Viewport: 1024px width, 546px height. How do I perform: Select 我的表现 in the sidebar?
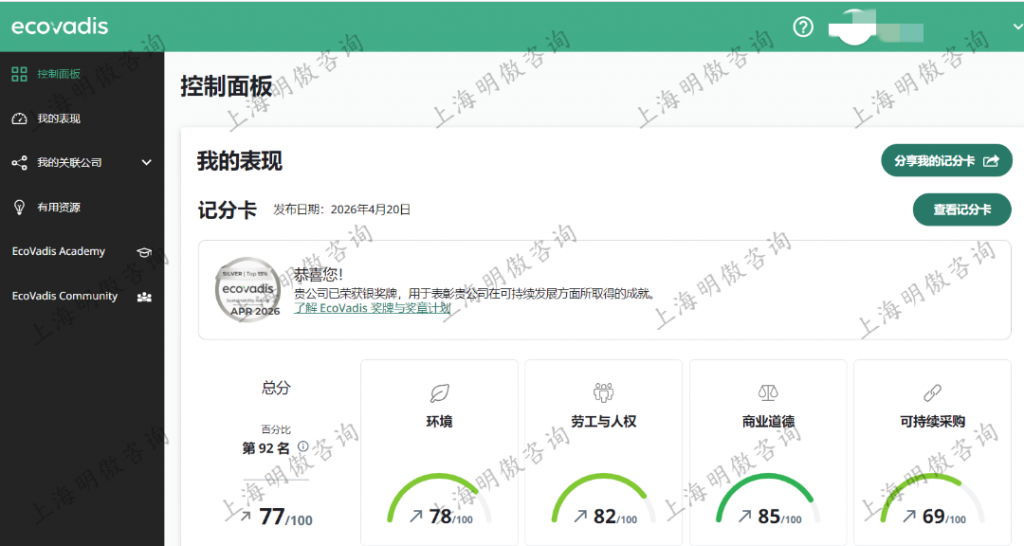pyautogui.click(x=59, y=119)
